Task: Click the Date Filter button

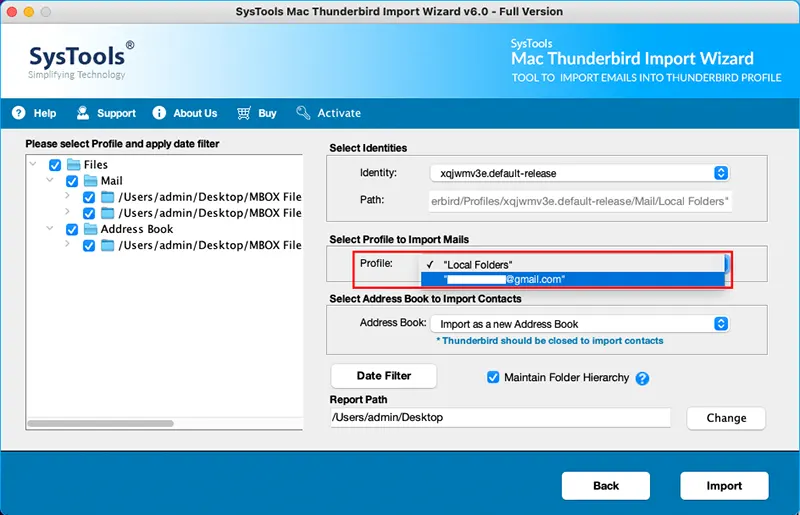Action: pos(384,376)
